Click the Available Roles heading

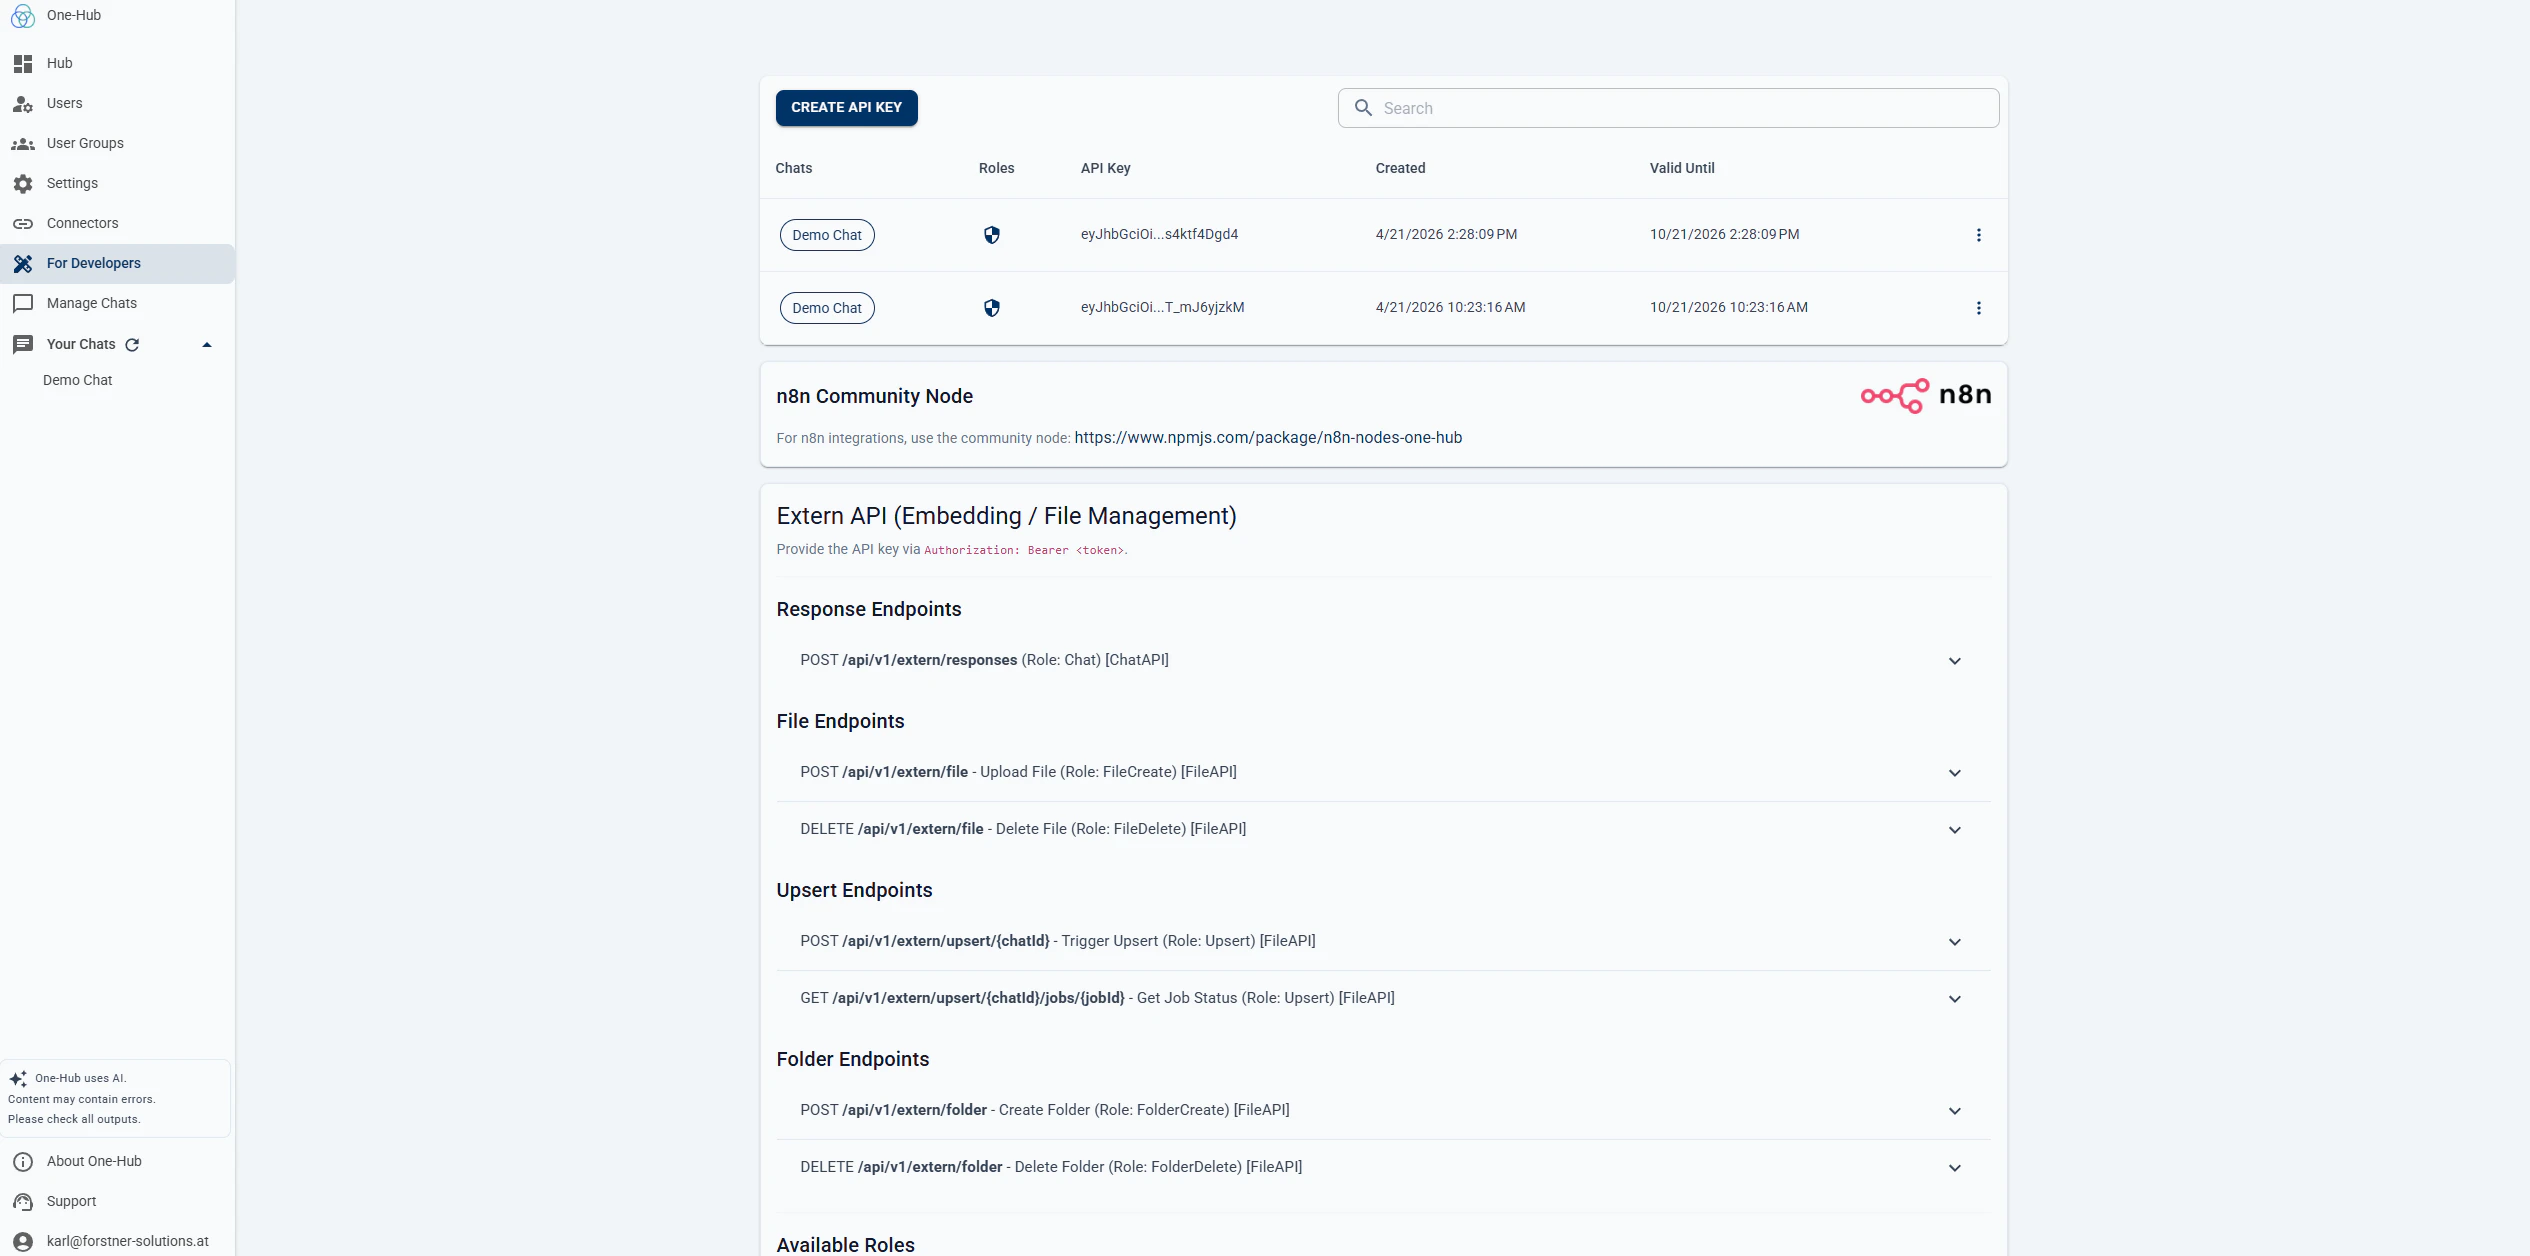[845, 1245]
